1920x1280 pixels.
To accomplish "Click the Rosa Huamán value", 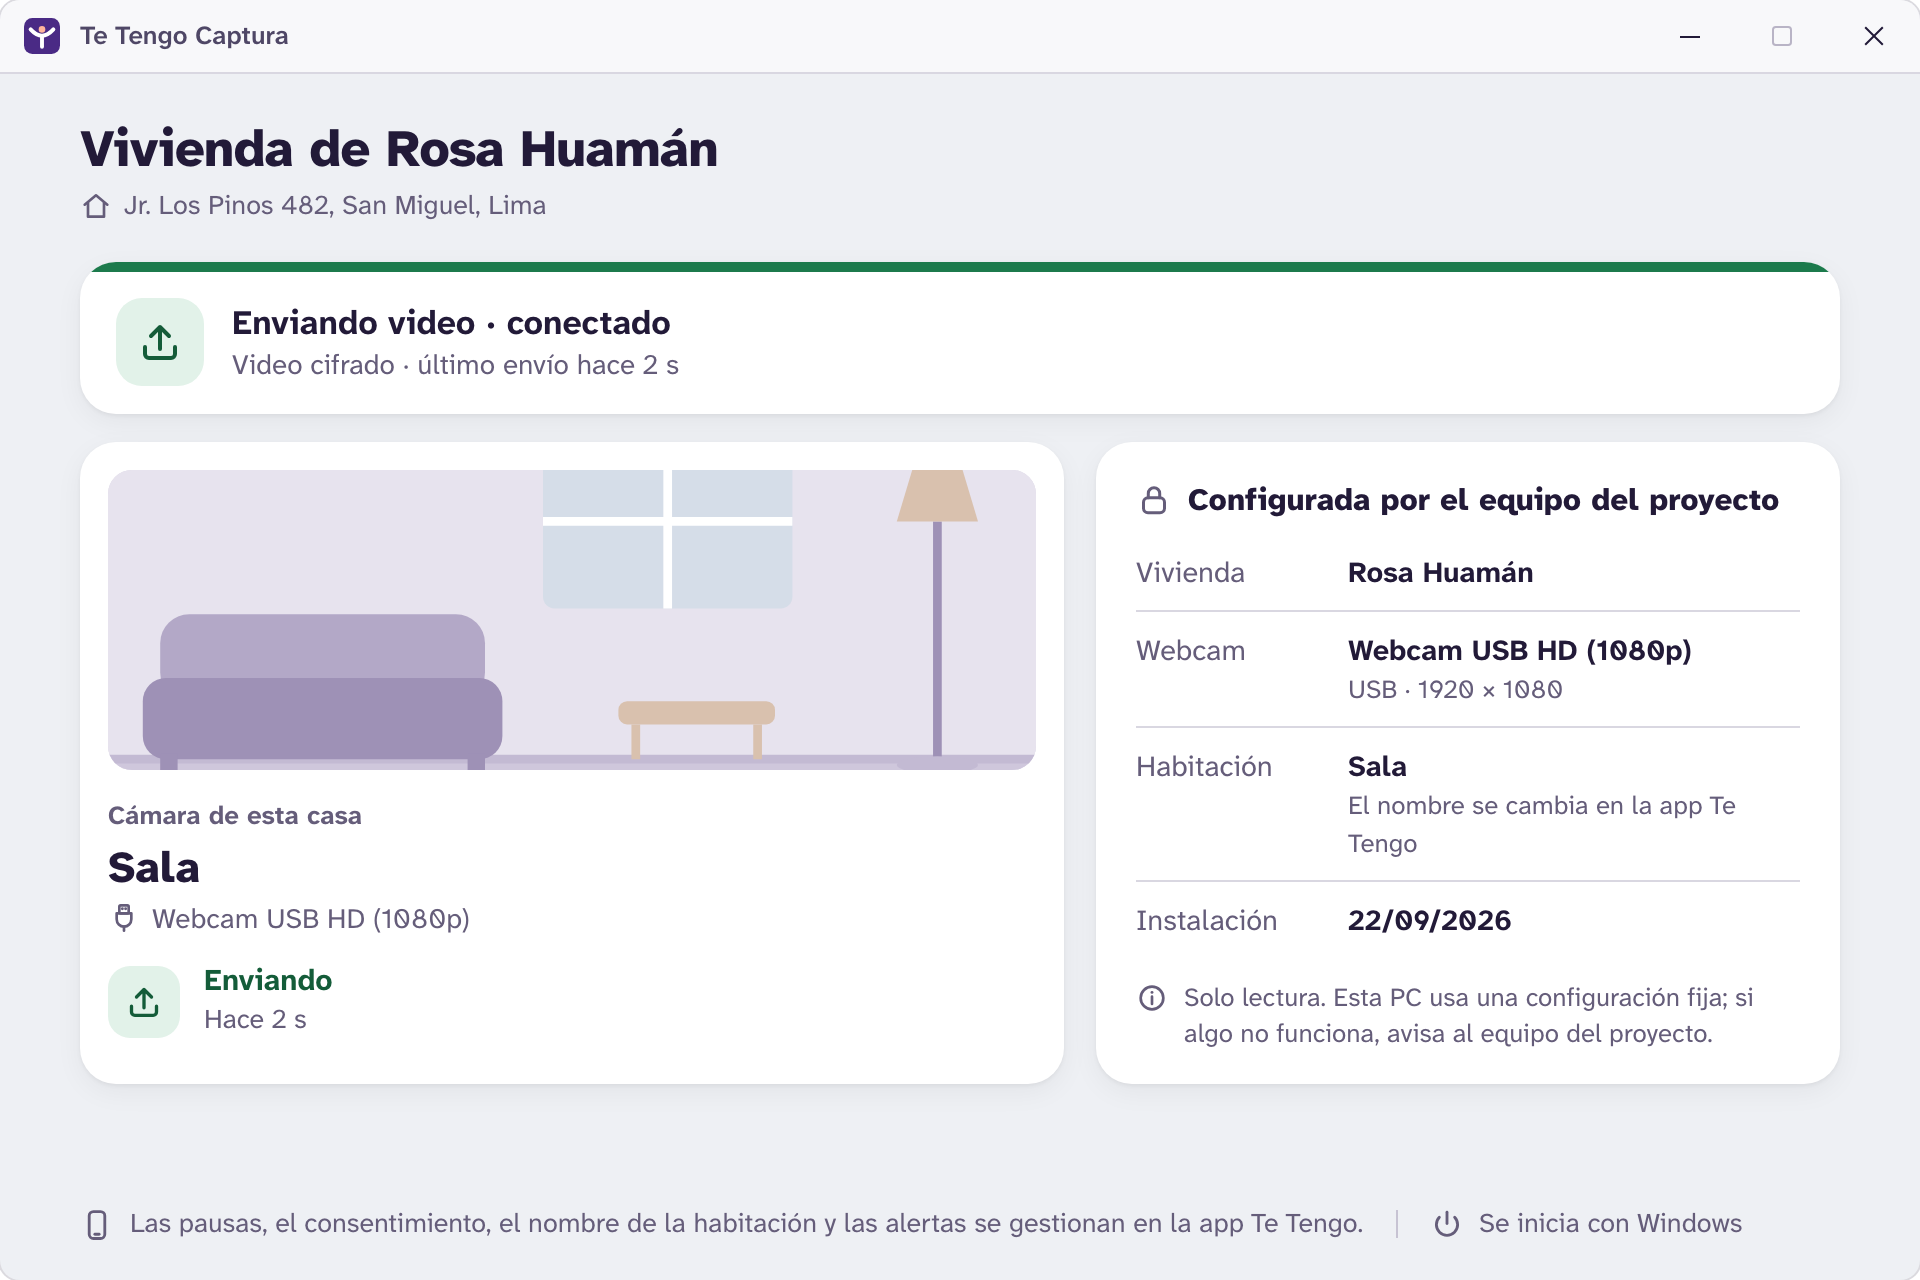I will pyautogui.click(x=1440, y=573).
